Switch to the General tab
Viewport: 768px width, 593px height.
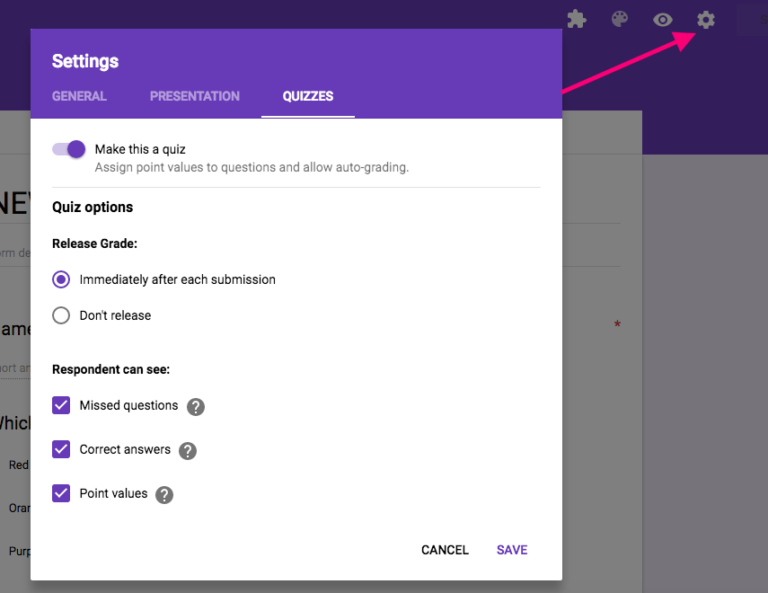coord(79,97)
